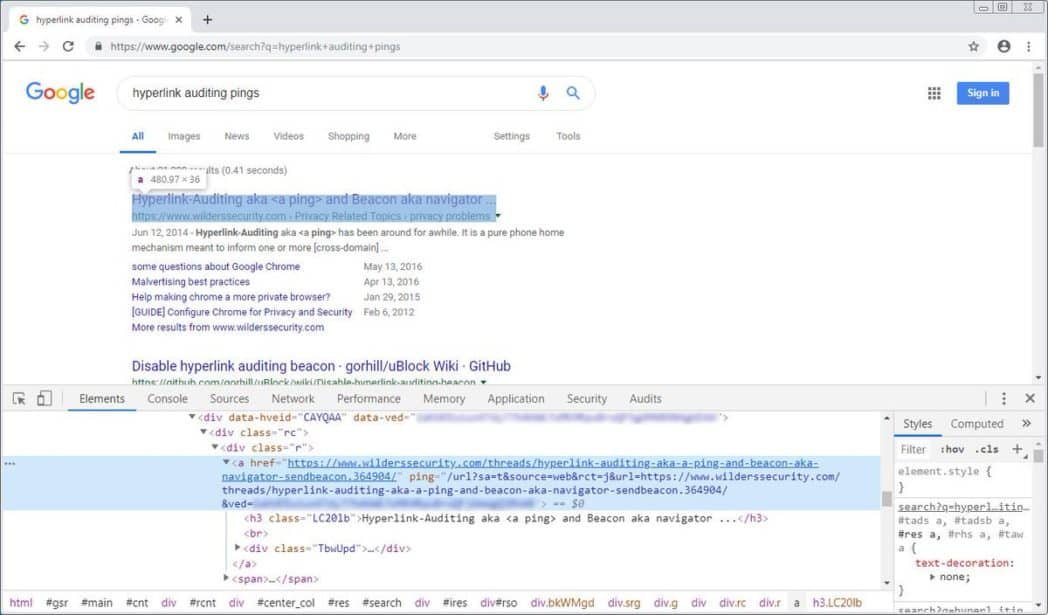Screen dimensions: 1048x615
Task: Expand the wilderssecurity result URL dropdown arrow
Action: point(498,216)
